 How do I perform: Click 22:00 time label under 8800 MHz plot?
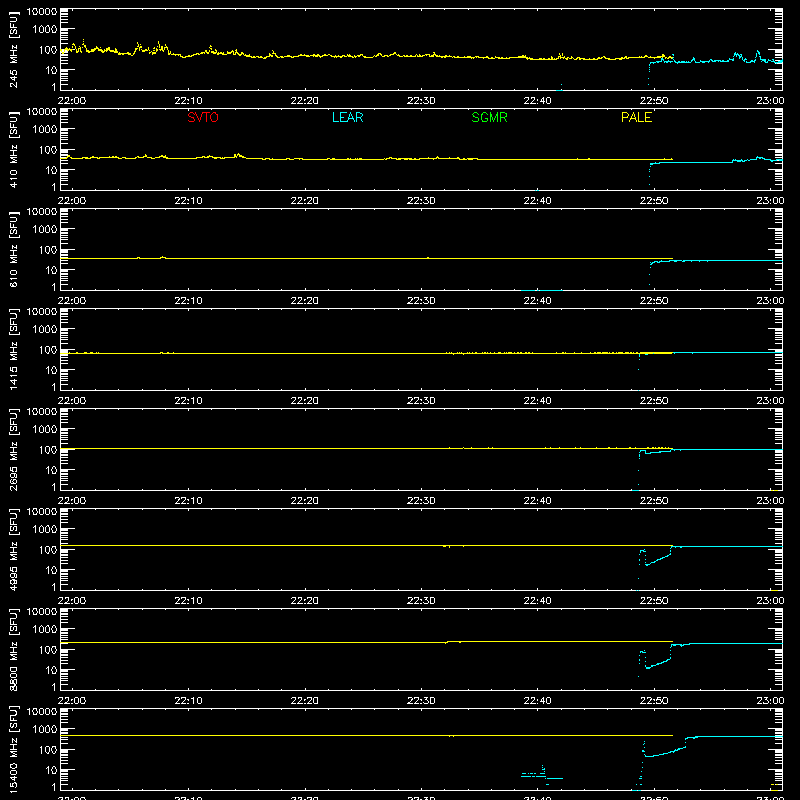[72, 701]
